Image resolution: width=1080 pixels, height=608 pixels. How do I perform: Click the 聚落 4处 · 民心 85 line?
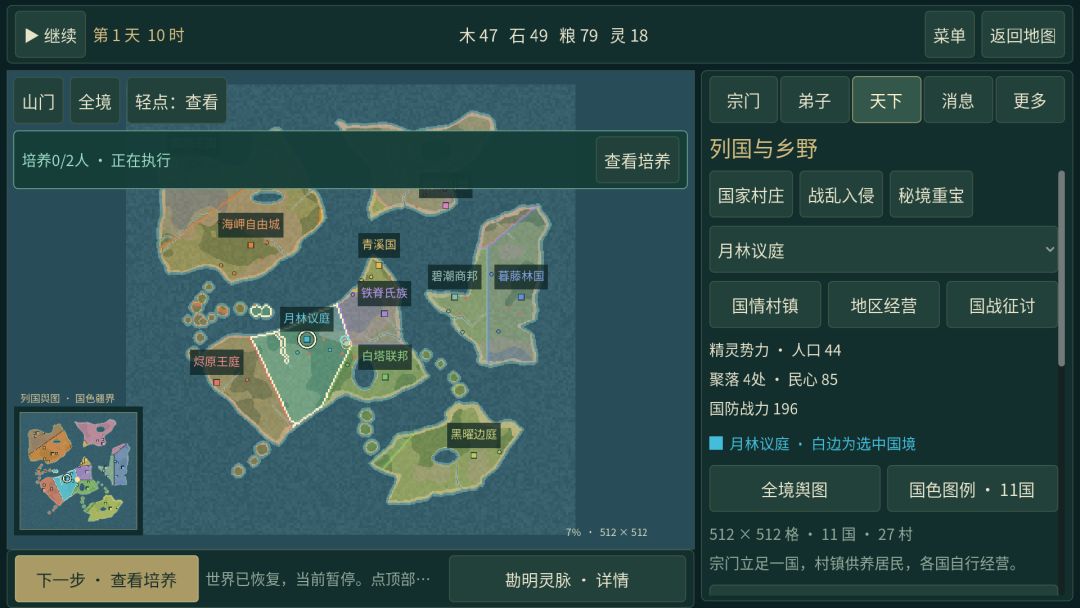click(x=773, y=379)
